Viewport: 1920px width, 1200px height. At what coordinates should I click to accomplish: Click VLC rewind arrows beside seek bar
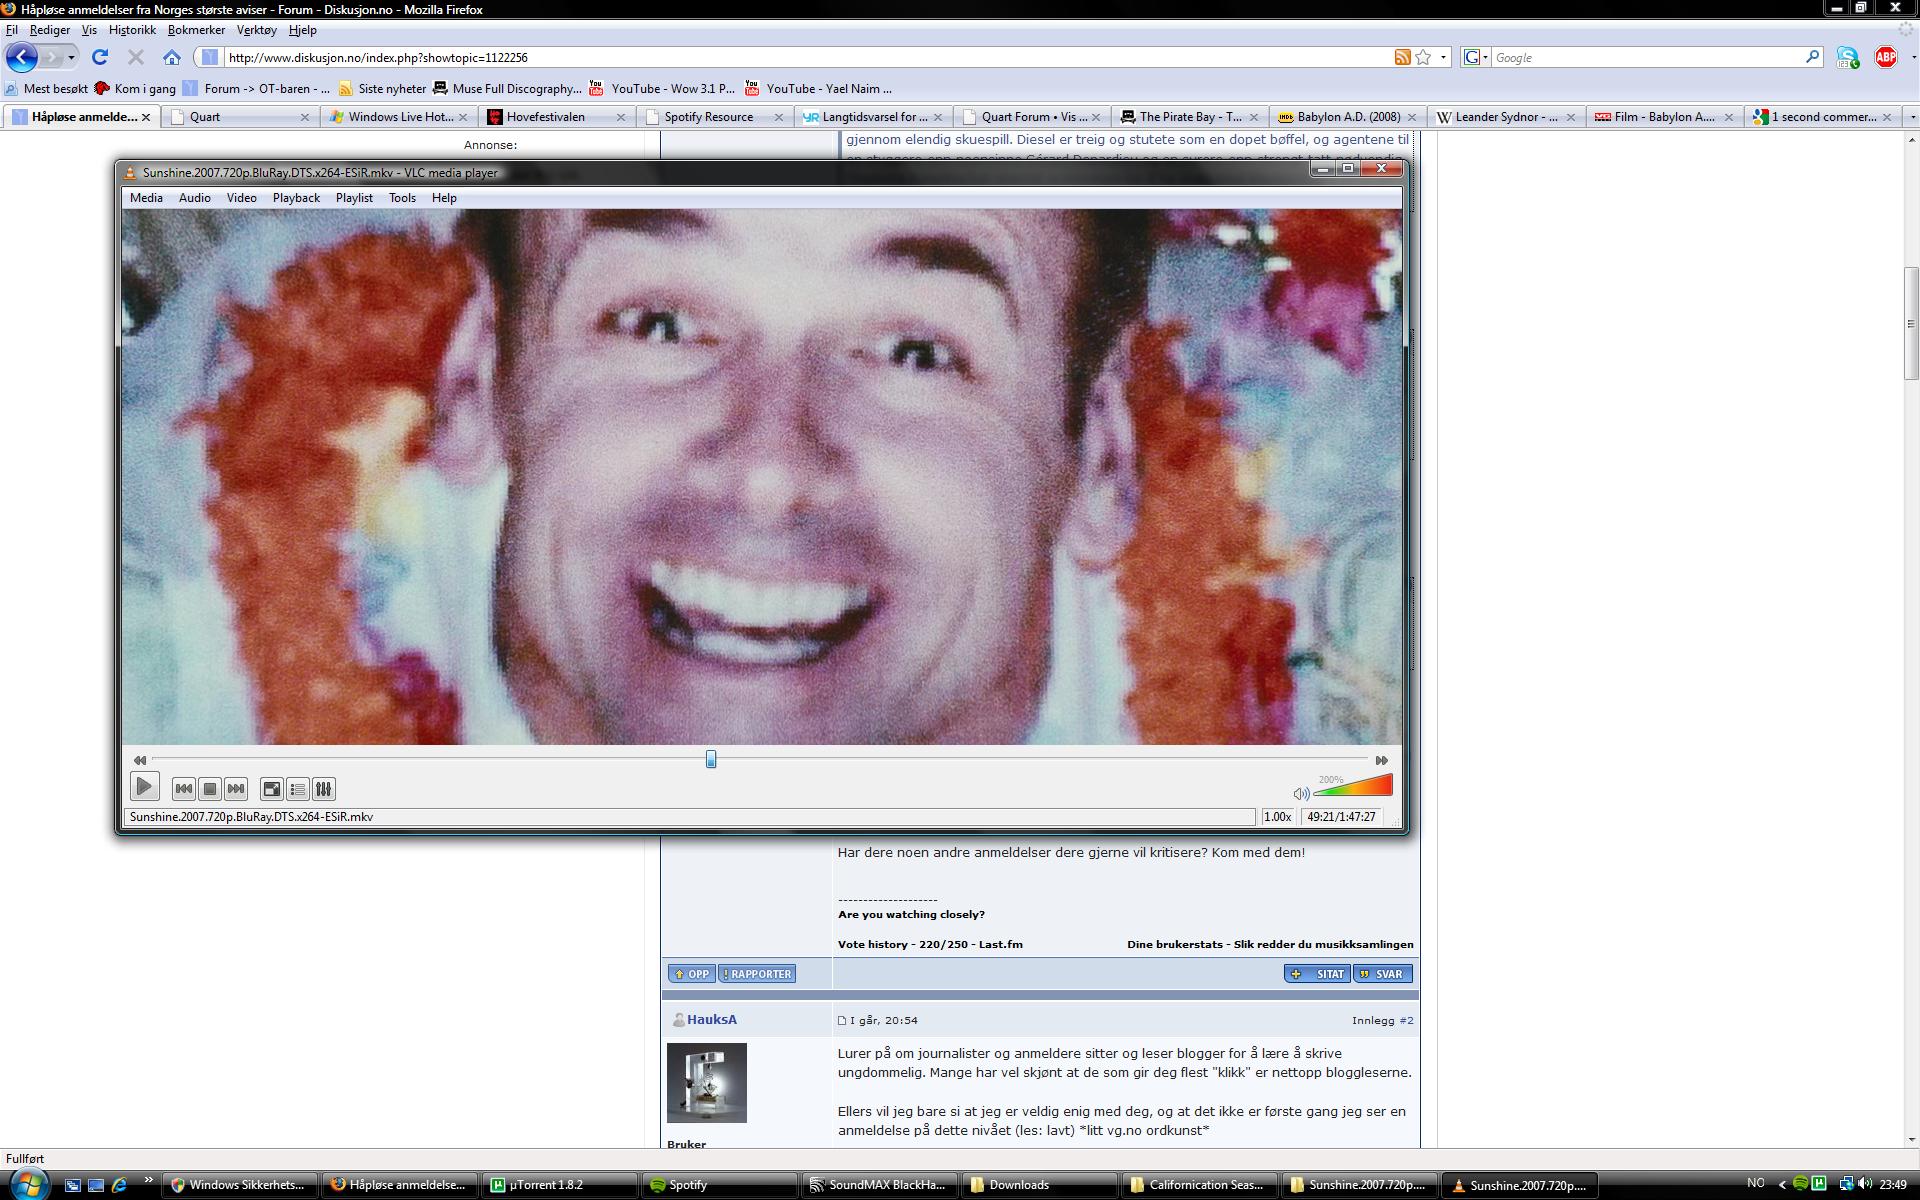140,760
